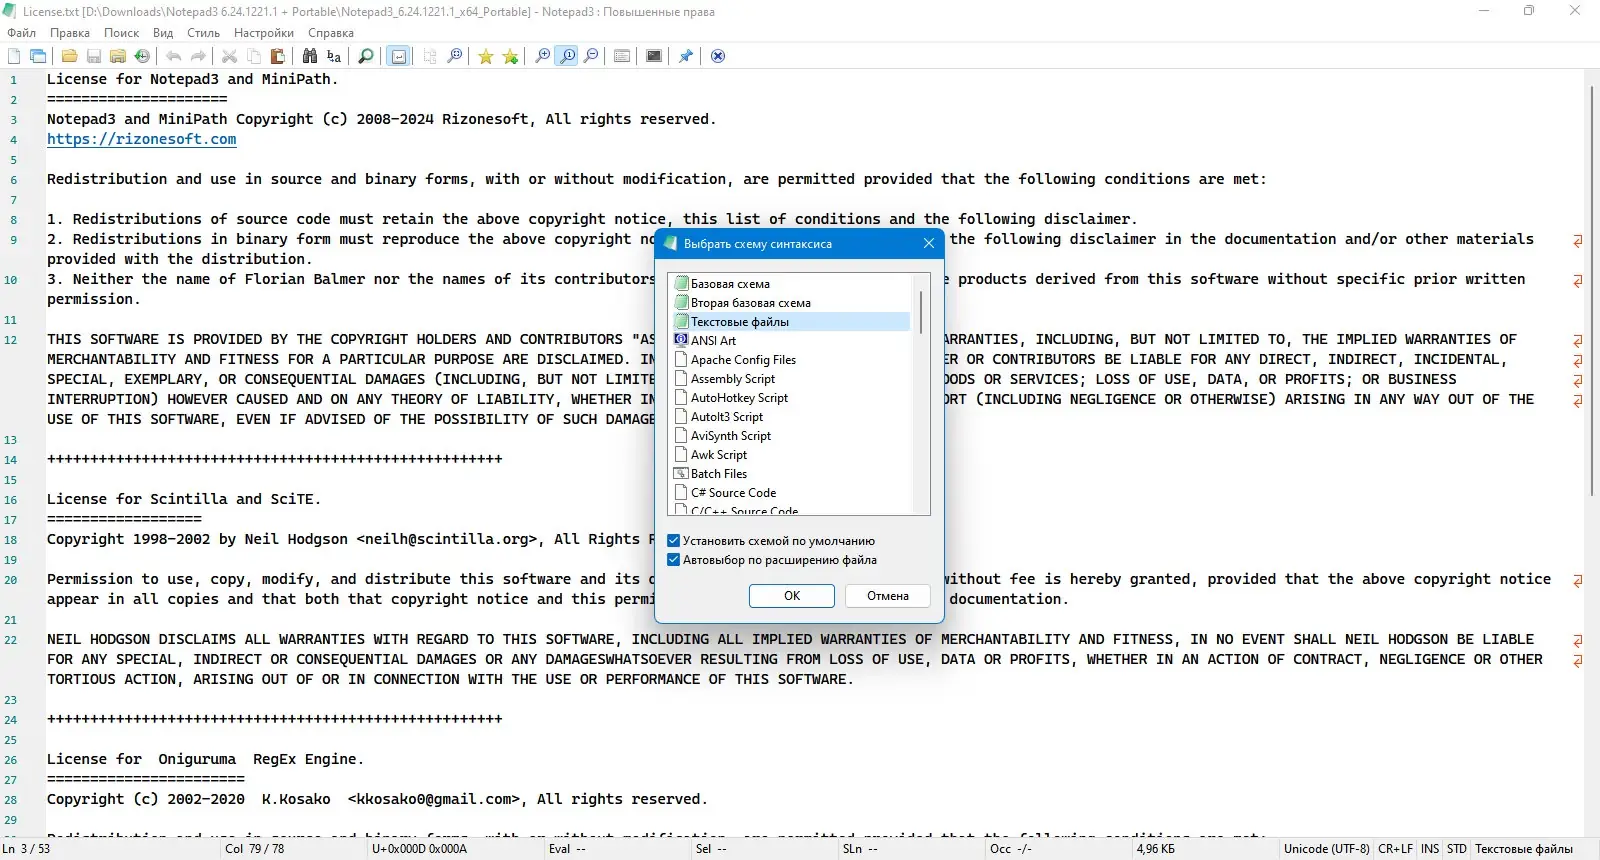Open favorites with yellow star icon

(x=486, y=56)
